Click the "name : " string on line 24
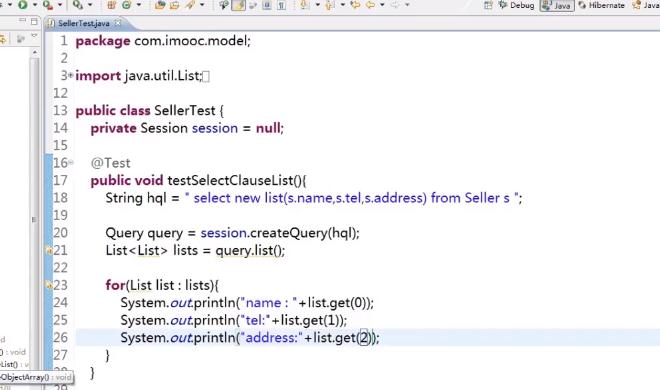The image size is (660, 390). click(269, 303)
